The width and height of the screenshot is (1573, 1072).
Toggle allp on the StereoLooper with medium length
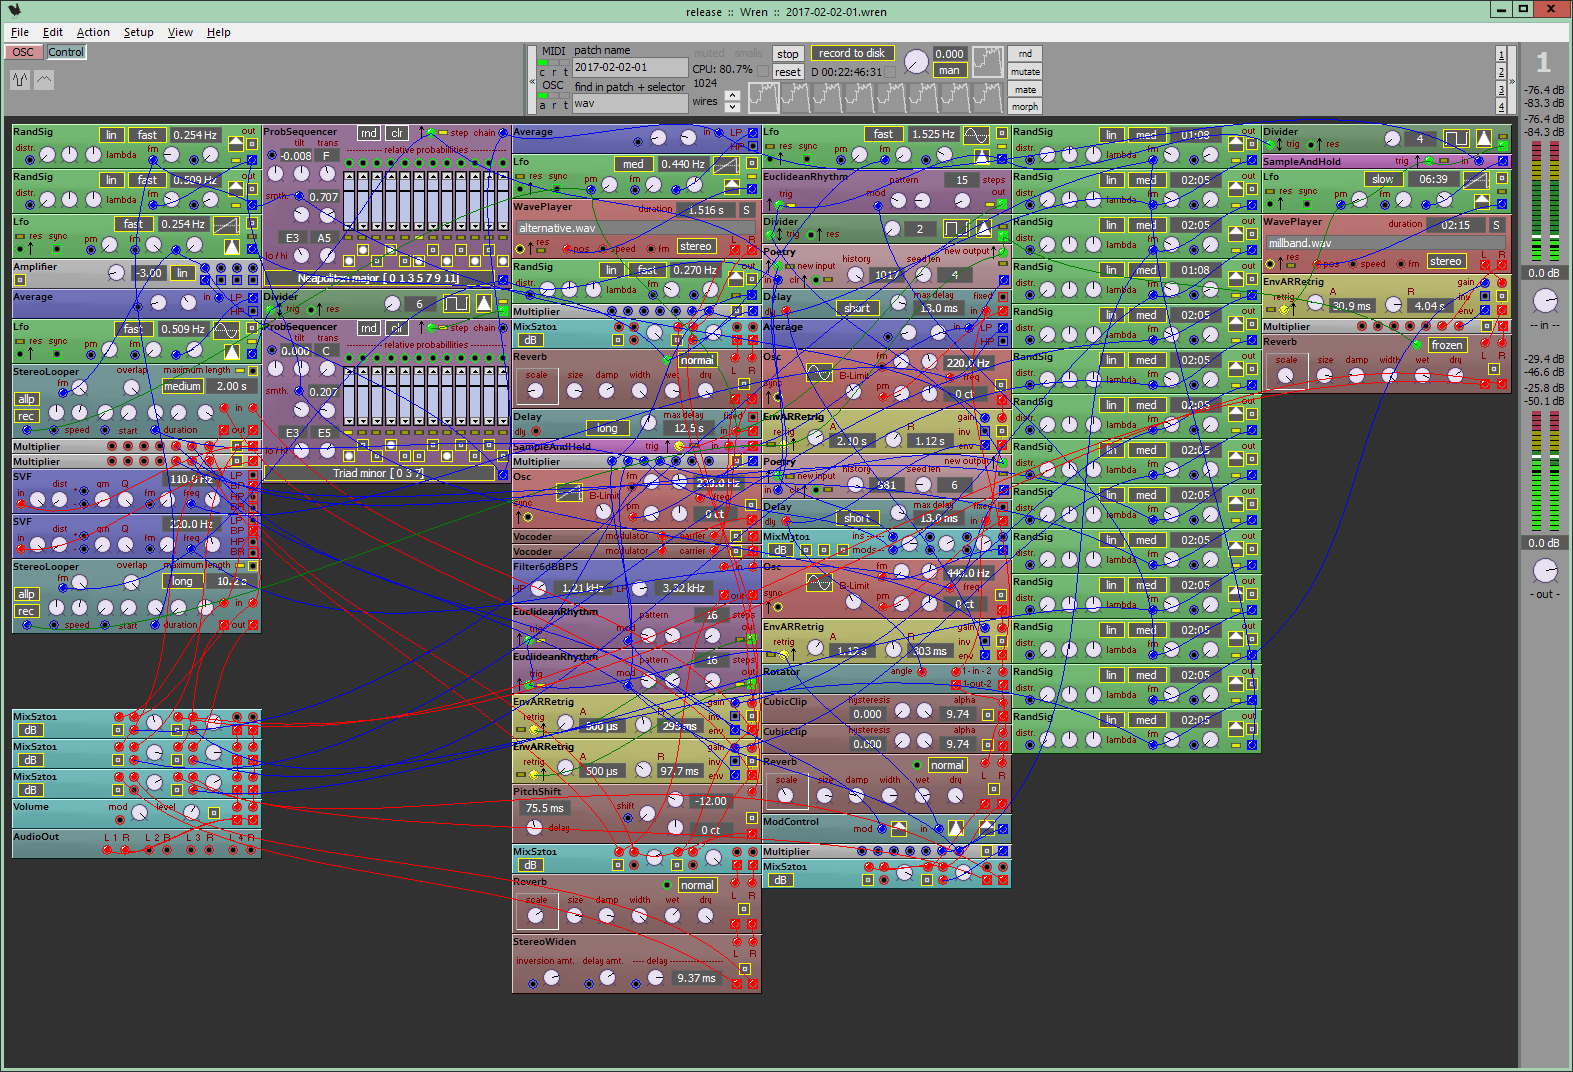pos(27,399)
